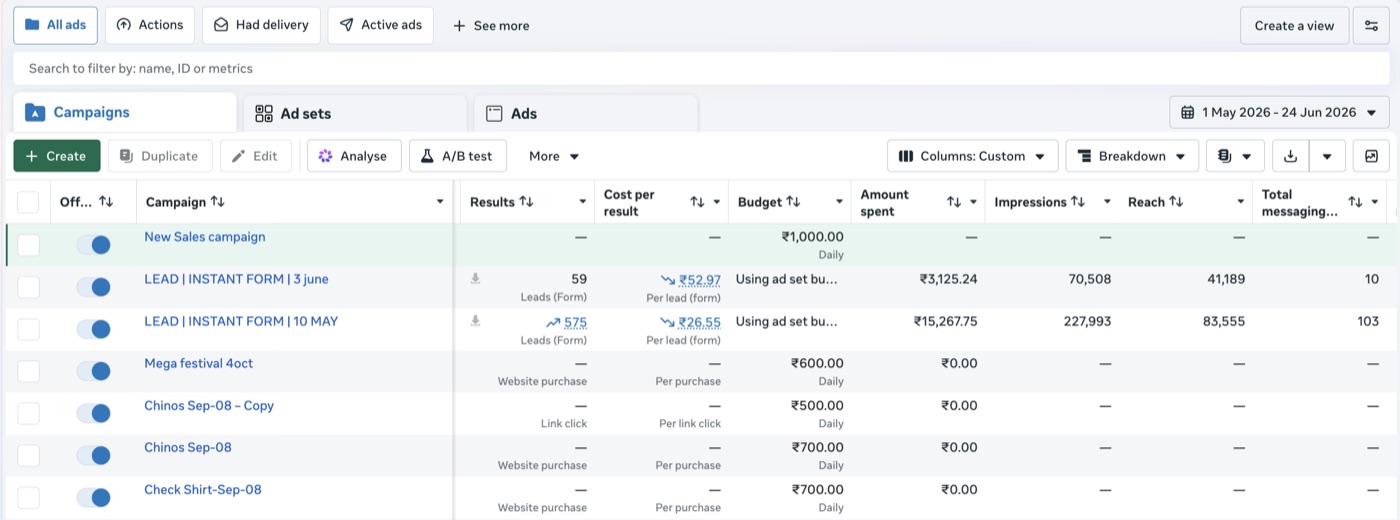Viewport: 1400px width, 520px height.
Task: Click See more views
Action: 491,26
